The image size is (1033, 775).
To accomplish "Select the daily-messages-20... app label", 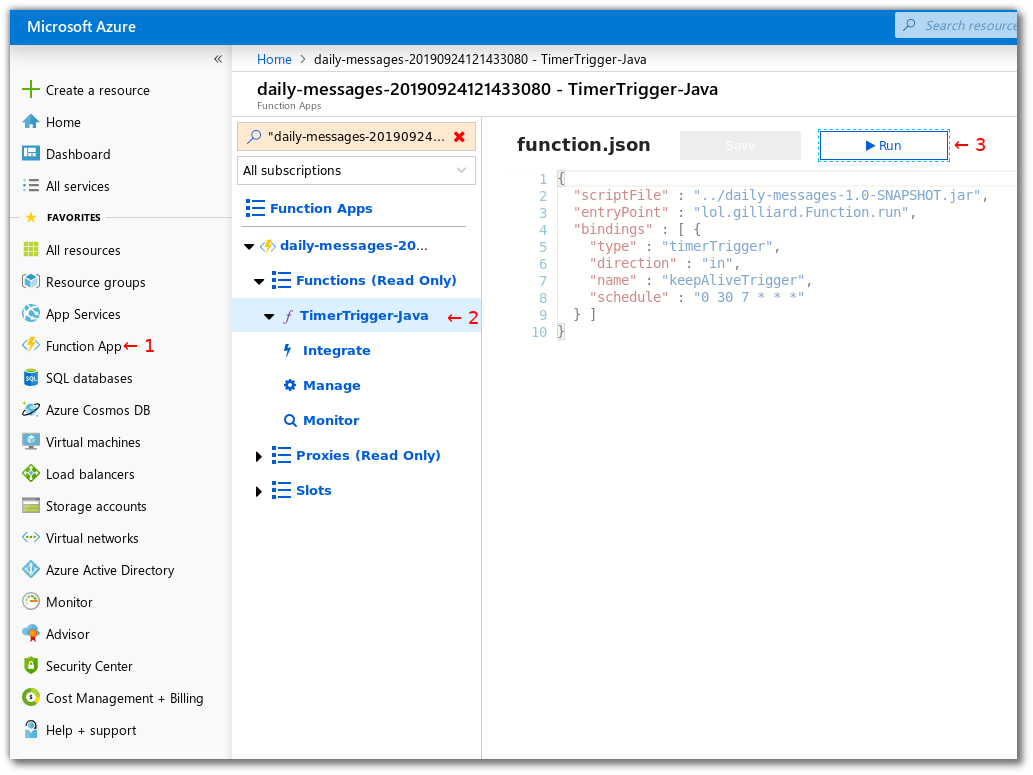I will 354,245.
